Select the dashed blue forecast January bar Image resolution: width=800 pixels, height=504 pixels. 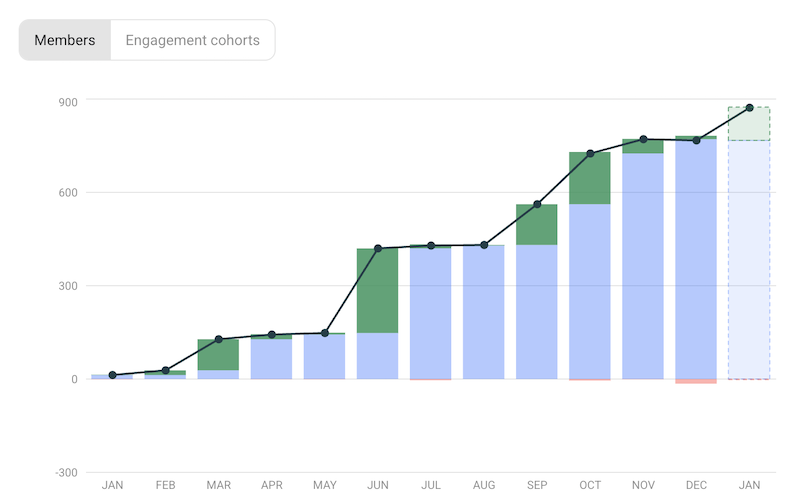749,260
